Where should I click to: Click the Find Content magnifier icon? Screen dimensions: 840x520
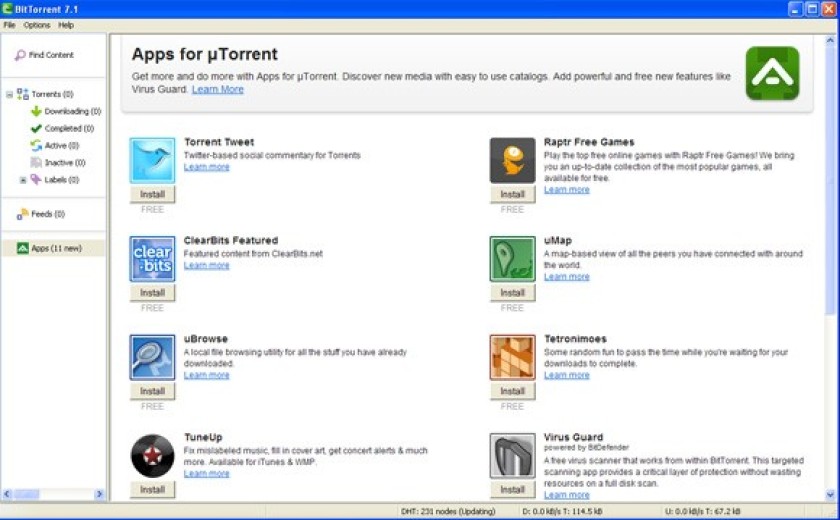(x=20, y=55)
